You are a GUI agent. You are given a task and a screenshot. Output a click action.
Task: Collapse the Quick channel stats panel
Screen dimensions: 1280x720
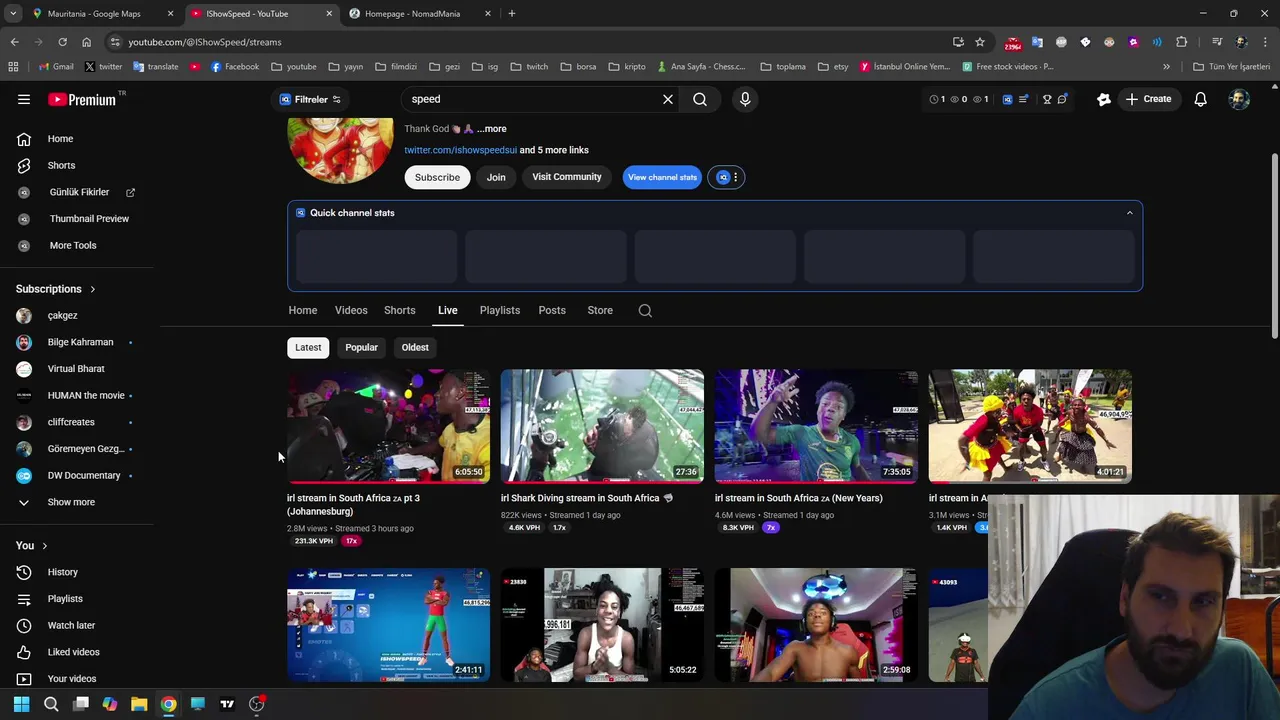(x=1130, y=213)
